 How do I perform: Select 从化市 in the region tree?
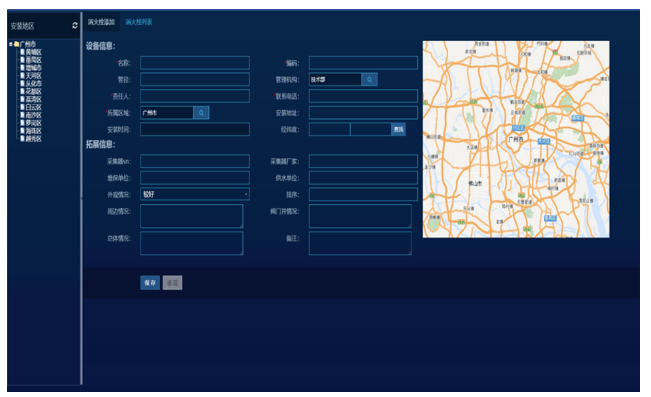point(33,83)
